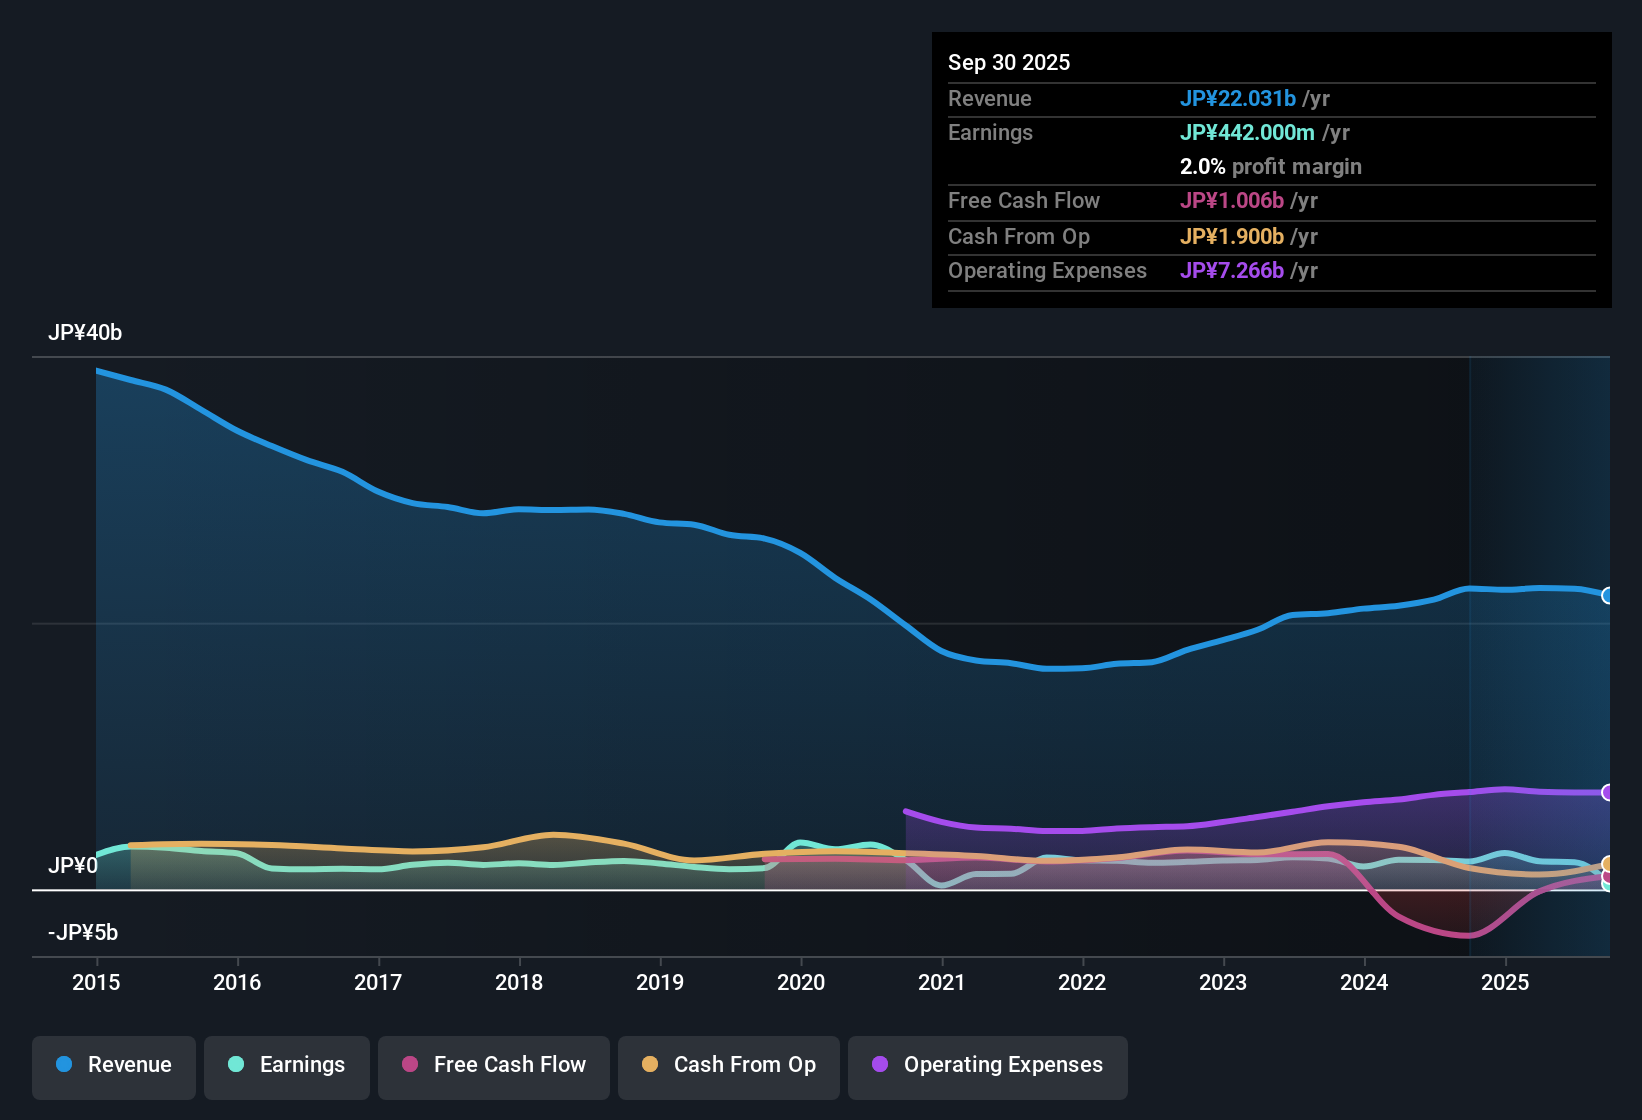Viewport: 1642px width, 1120px height.
Task: Select the Revenue endpoint marker on the chart
Action: 1609,595
